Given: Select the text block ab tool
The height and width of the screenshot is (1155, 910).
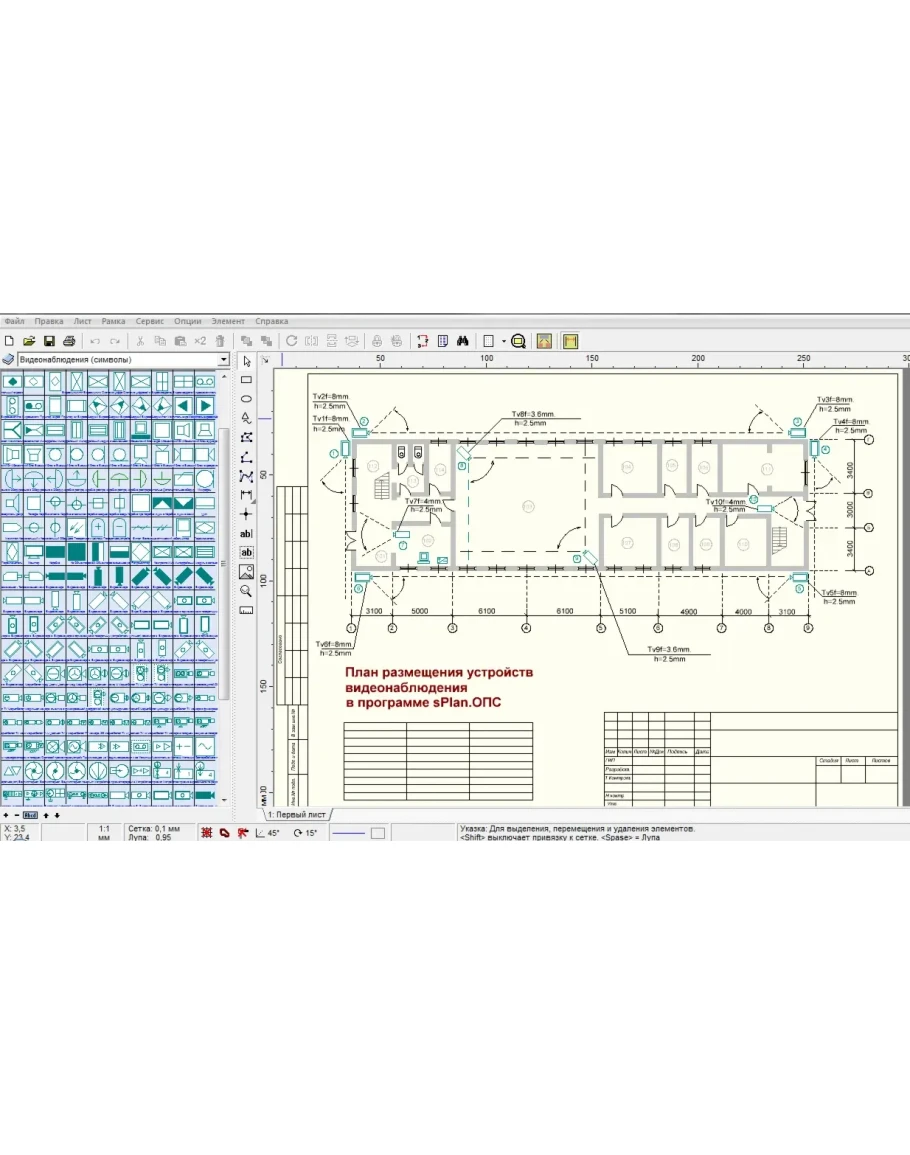Looking at the screenshot, I should pos(246,552).
